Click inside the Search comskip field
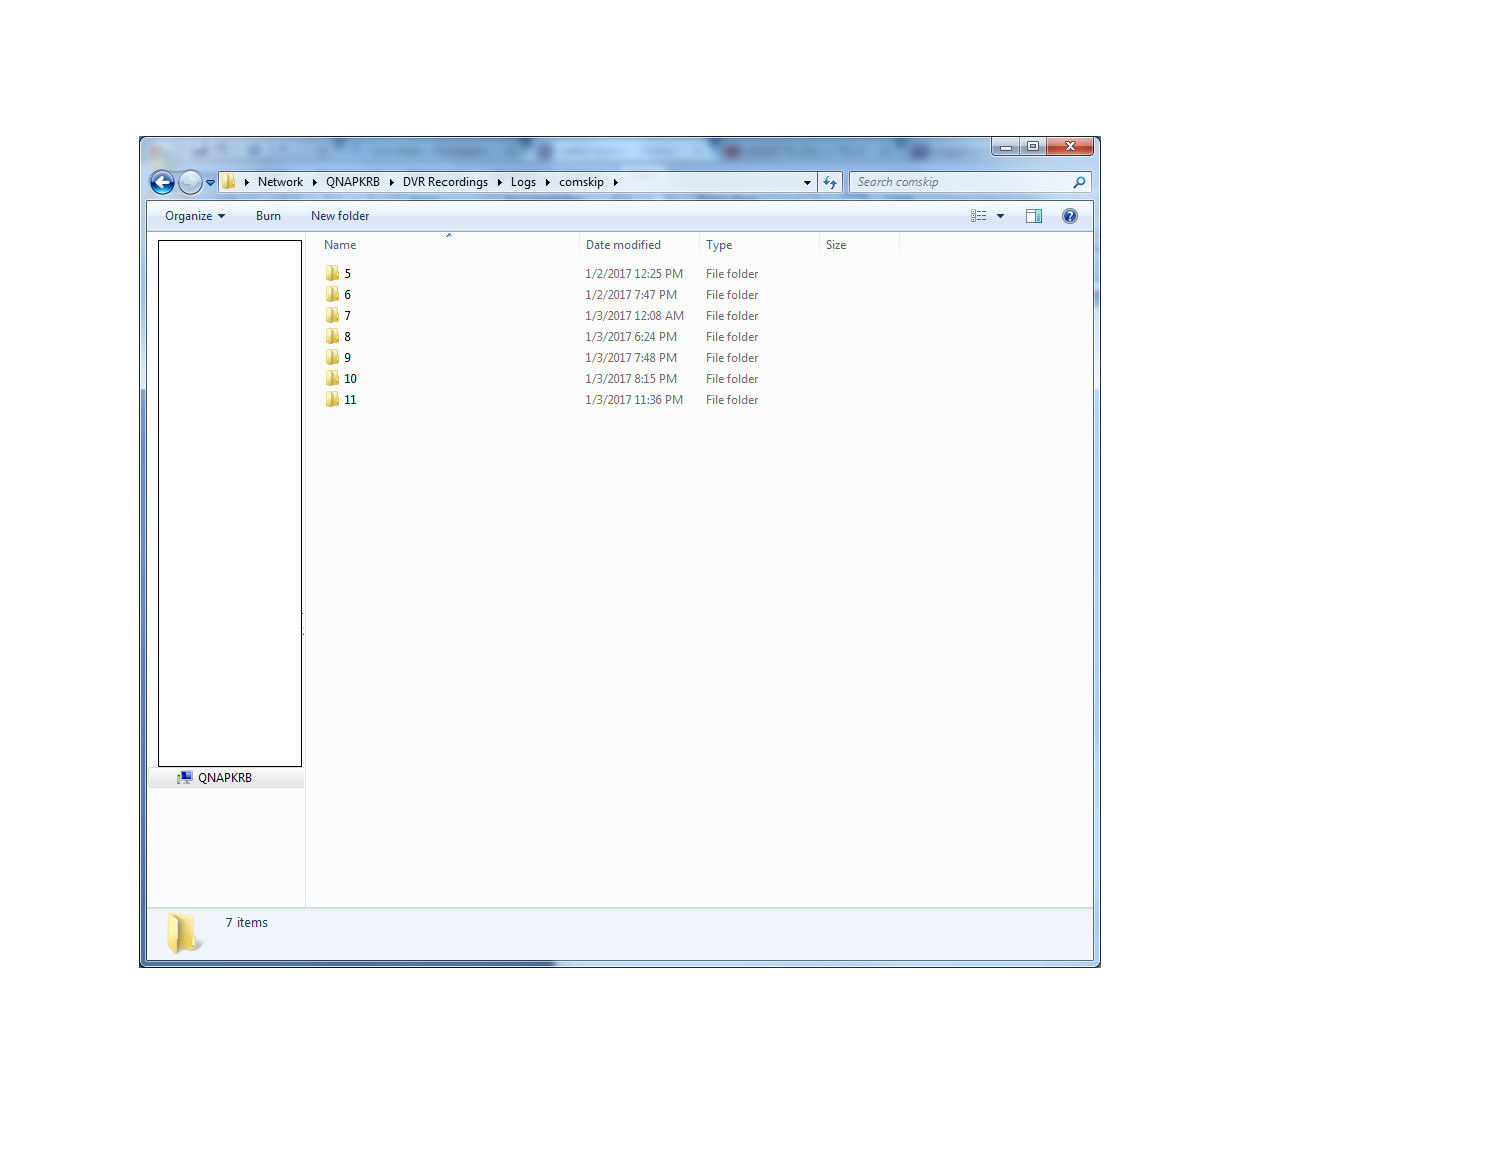The height and width of the screenshot is (1156, 1496). [960, 182]
